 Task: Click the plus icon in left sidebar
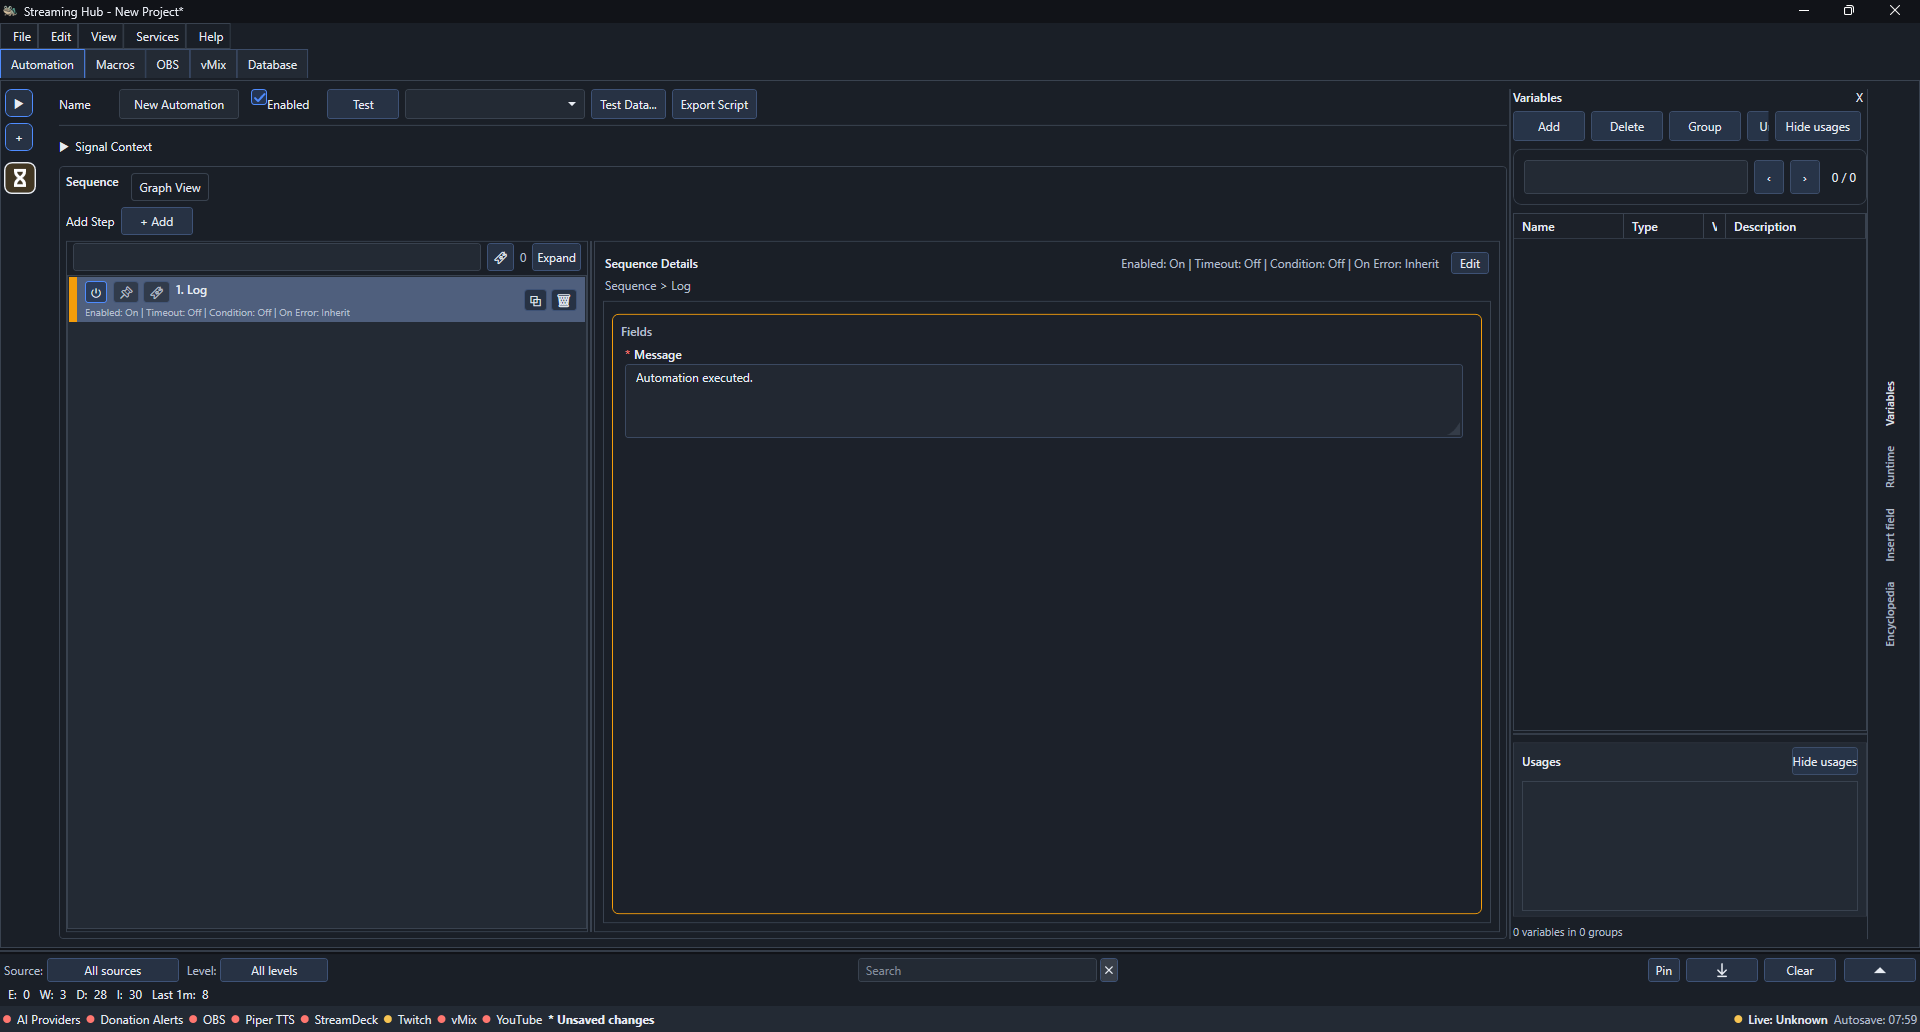(19, 138)
